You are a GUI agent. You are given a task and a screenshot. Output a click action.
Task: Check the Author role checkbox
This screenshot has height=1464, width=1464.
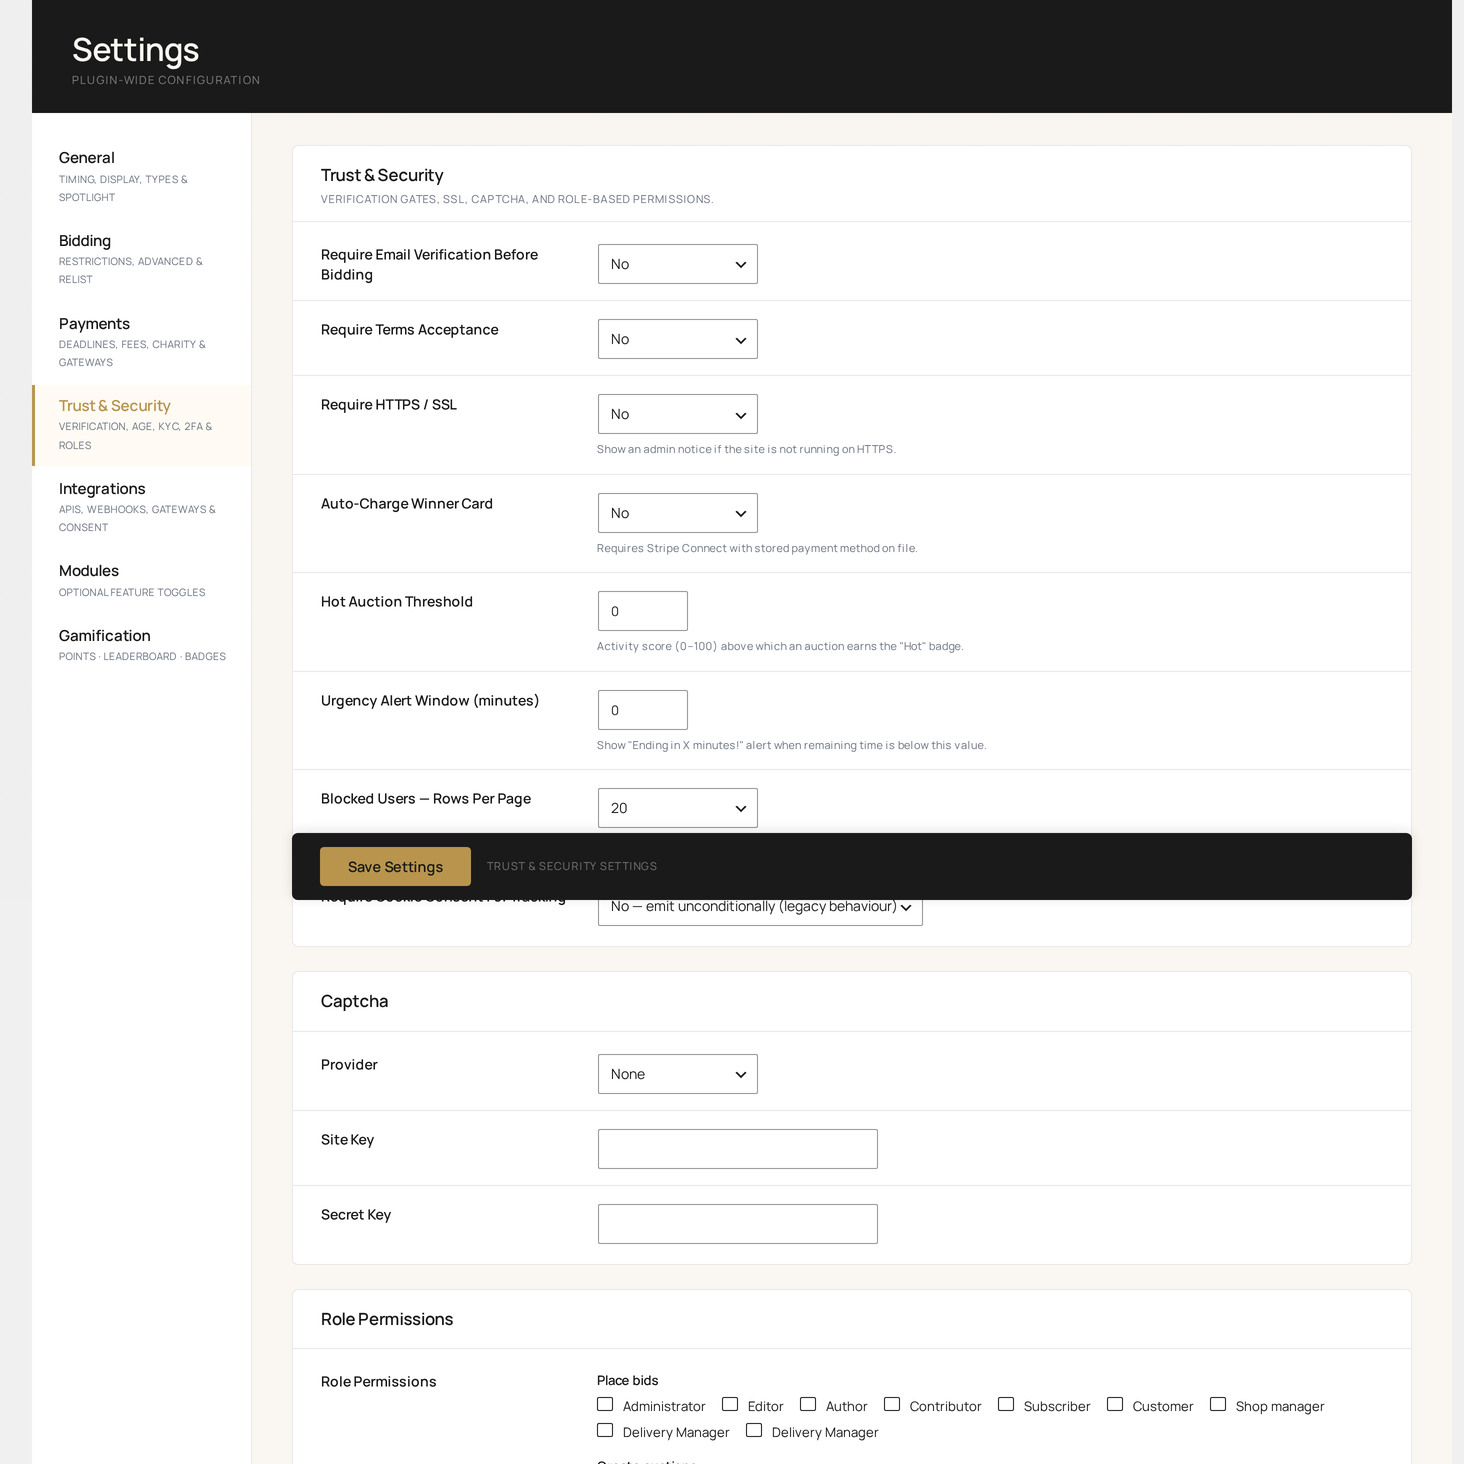coord(808,1404)
